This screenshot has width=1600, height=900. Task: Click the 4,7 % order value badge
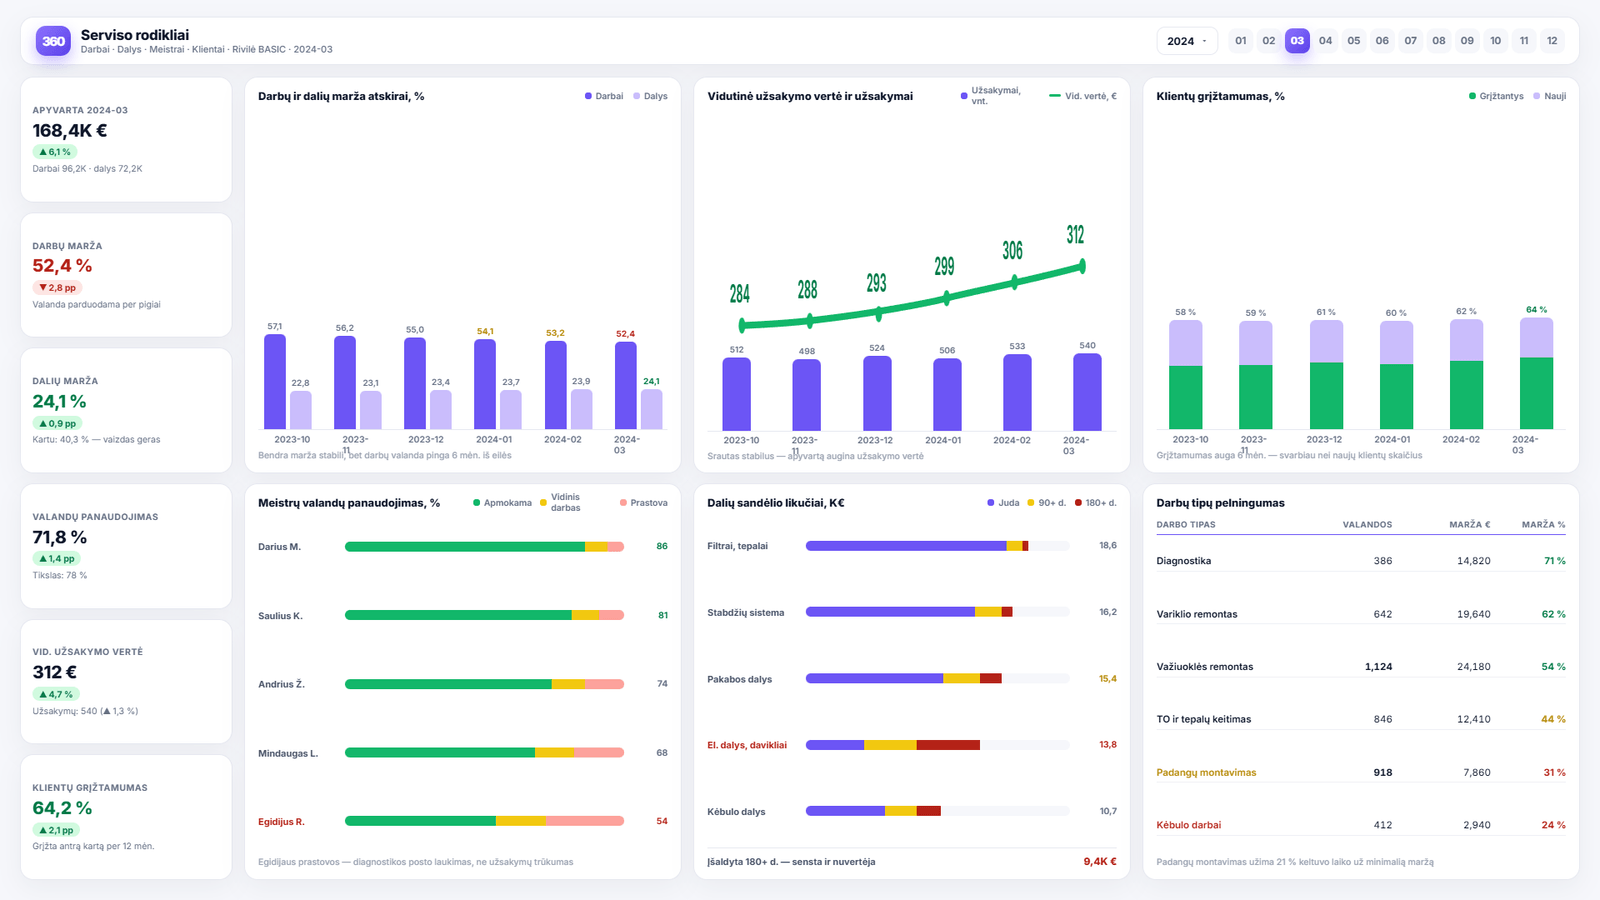tap(56, 694)
